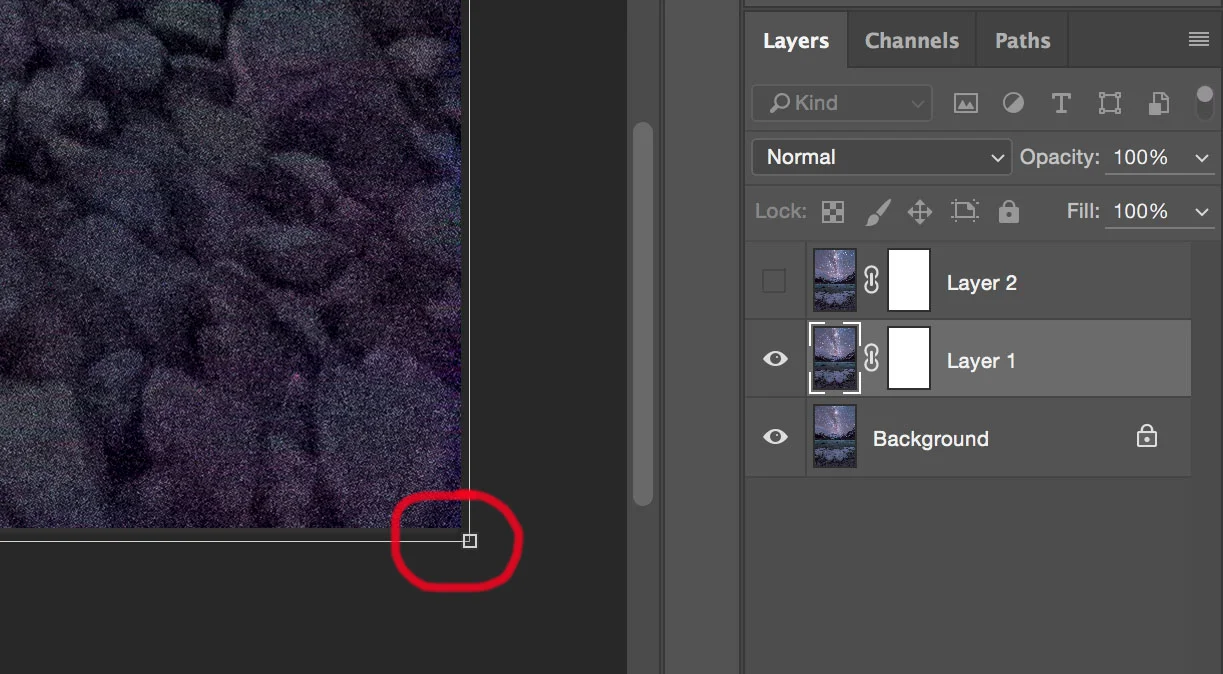Select the Background layer thumbnail
This screenshot has height=674, width=1223.
coord(835,436)
